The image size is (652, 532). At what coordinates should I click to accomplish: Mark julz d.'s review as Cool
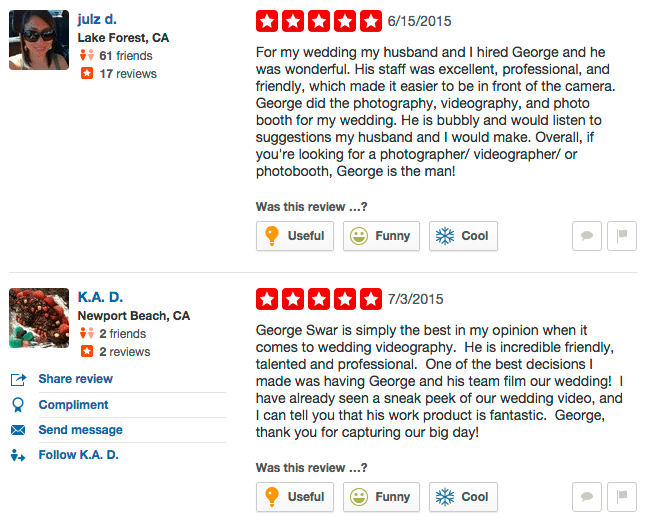pos(464,236)
